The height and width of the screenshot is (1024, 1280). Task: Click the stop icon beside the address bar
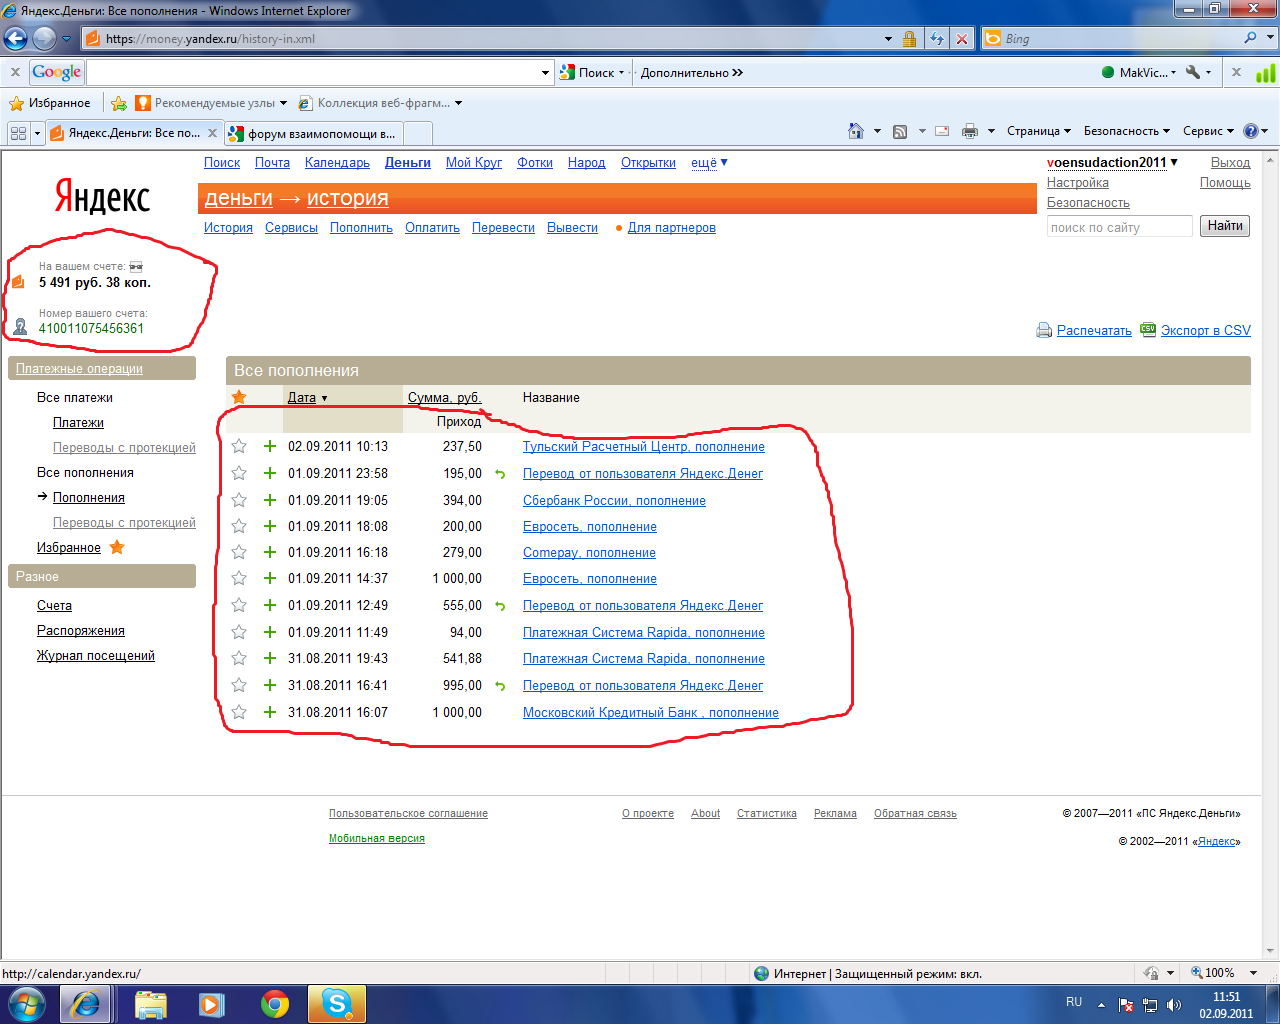[962, 39]
